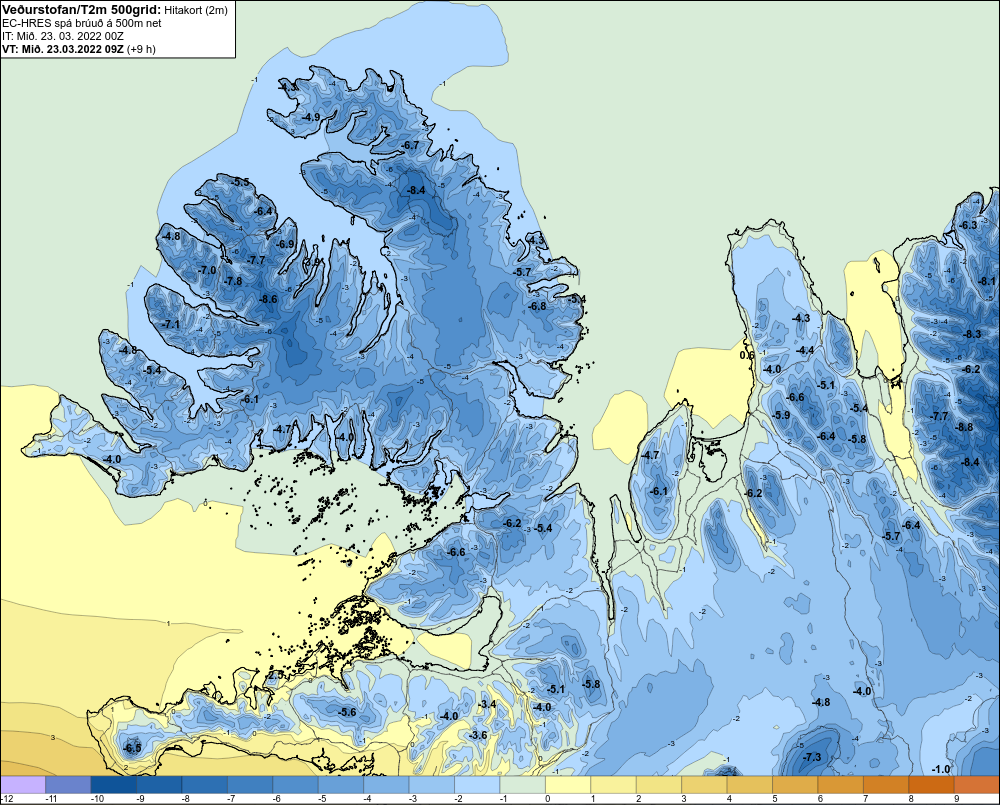The width and height of the screenshot is (1000, 805).
Task: Click the -6.3 temperature label
Action: point(968,225)
